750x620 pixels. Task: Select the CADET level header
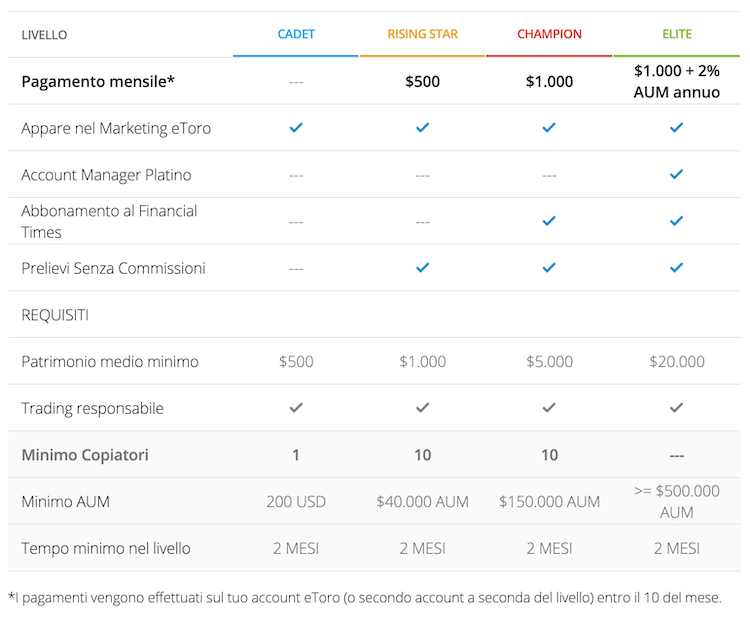(x=296, y=34)
